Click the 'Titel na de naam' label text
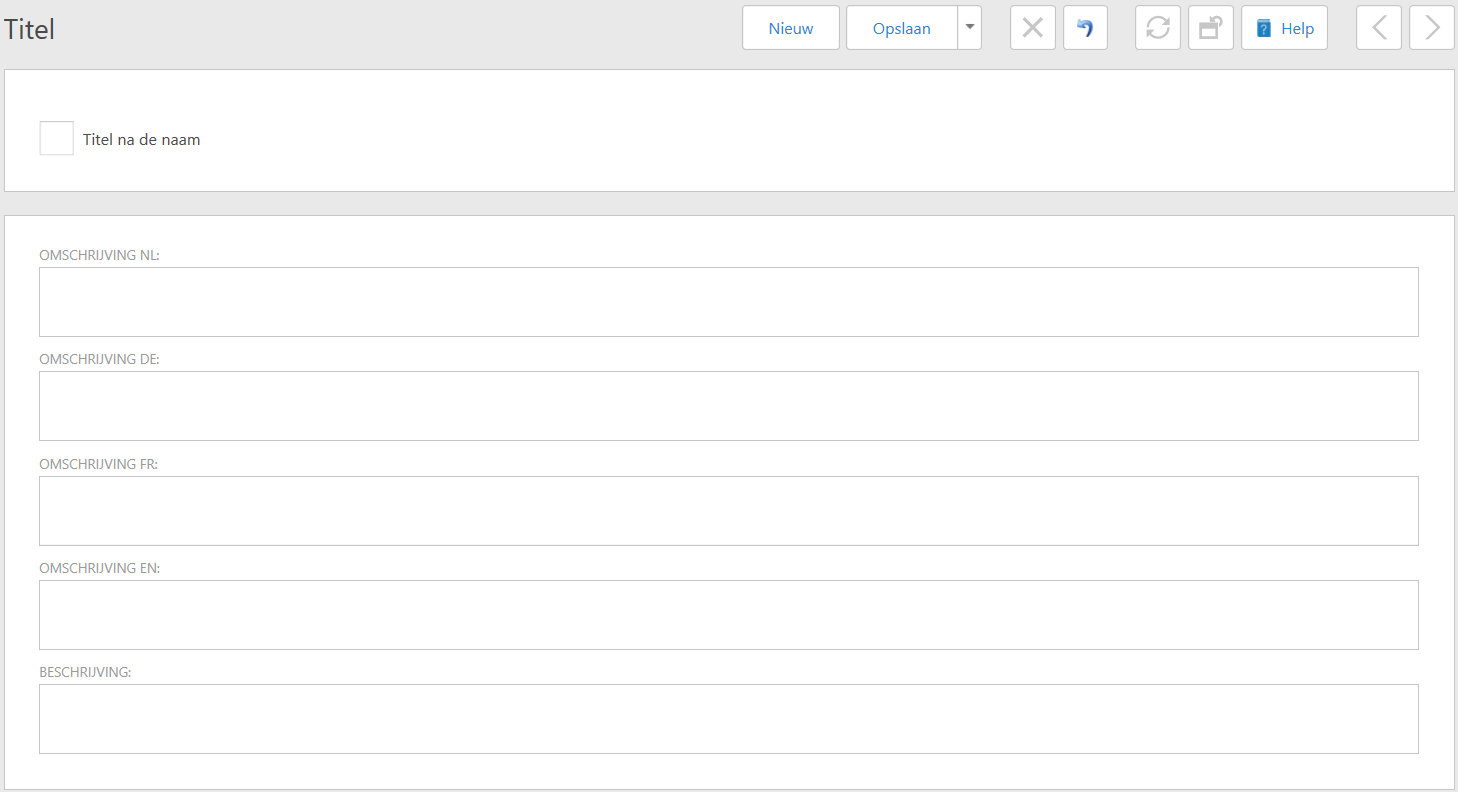Viewport: 1458px width, 792px height. (x=142, y=140)
